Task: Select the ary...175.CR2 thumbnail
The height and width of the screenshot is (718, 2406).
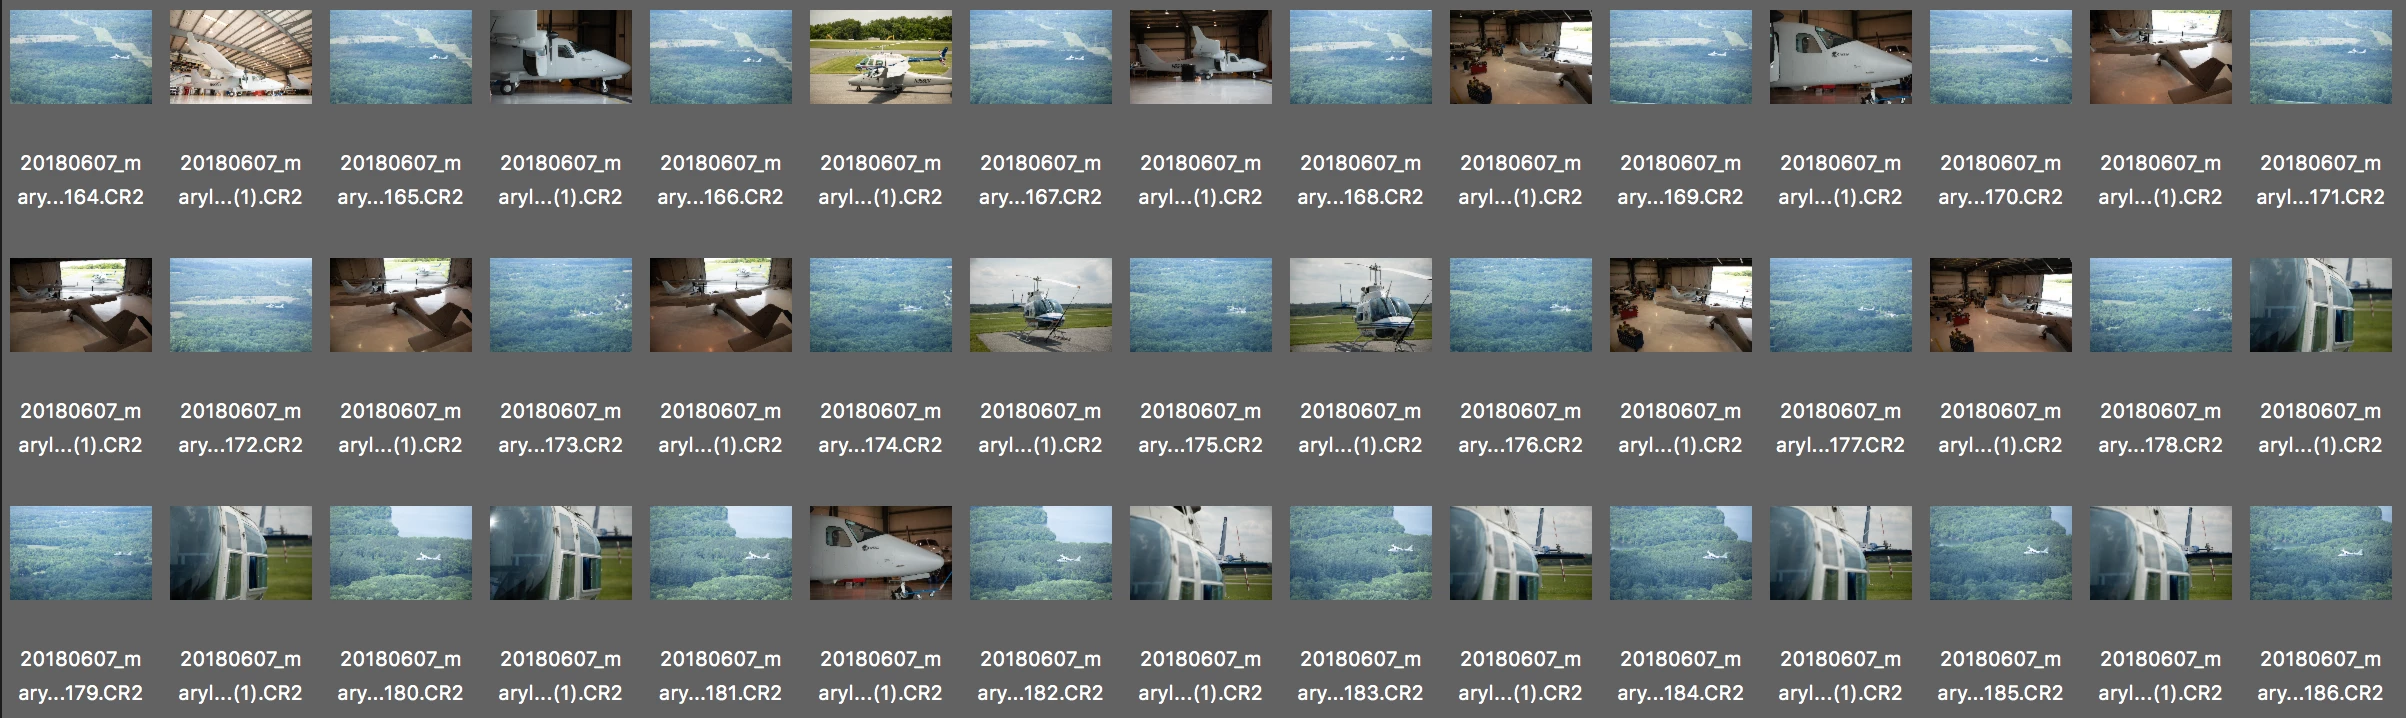Action: [x=1201, y=305]
